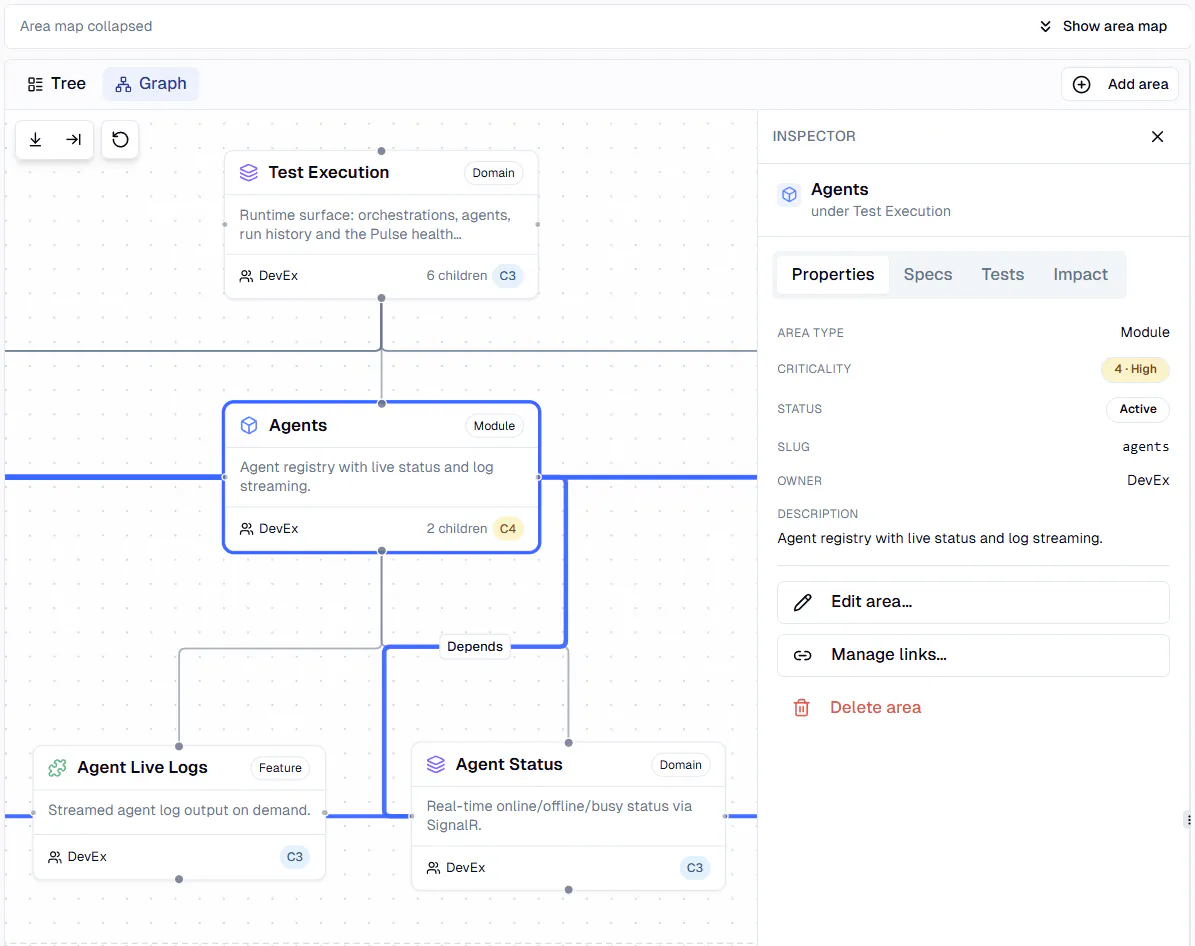The width and height of the screenshot is (1195, 946).
Task: Click the chain link icon of Manage links
Action: [x=803, y=656]
